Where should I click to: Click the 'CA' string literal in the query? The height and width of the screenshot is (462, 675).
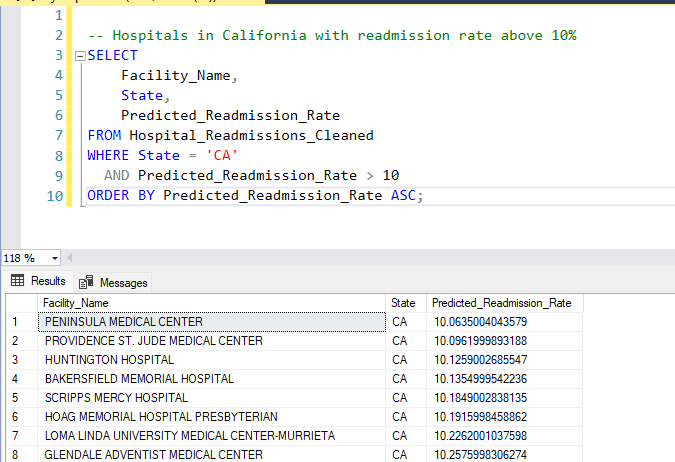click(222, 155)
